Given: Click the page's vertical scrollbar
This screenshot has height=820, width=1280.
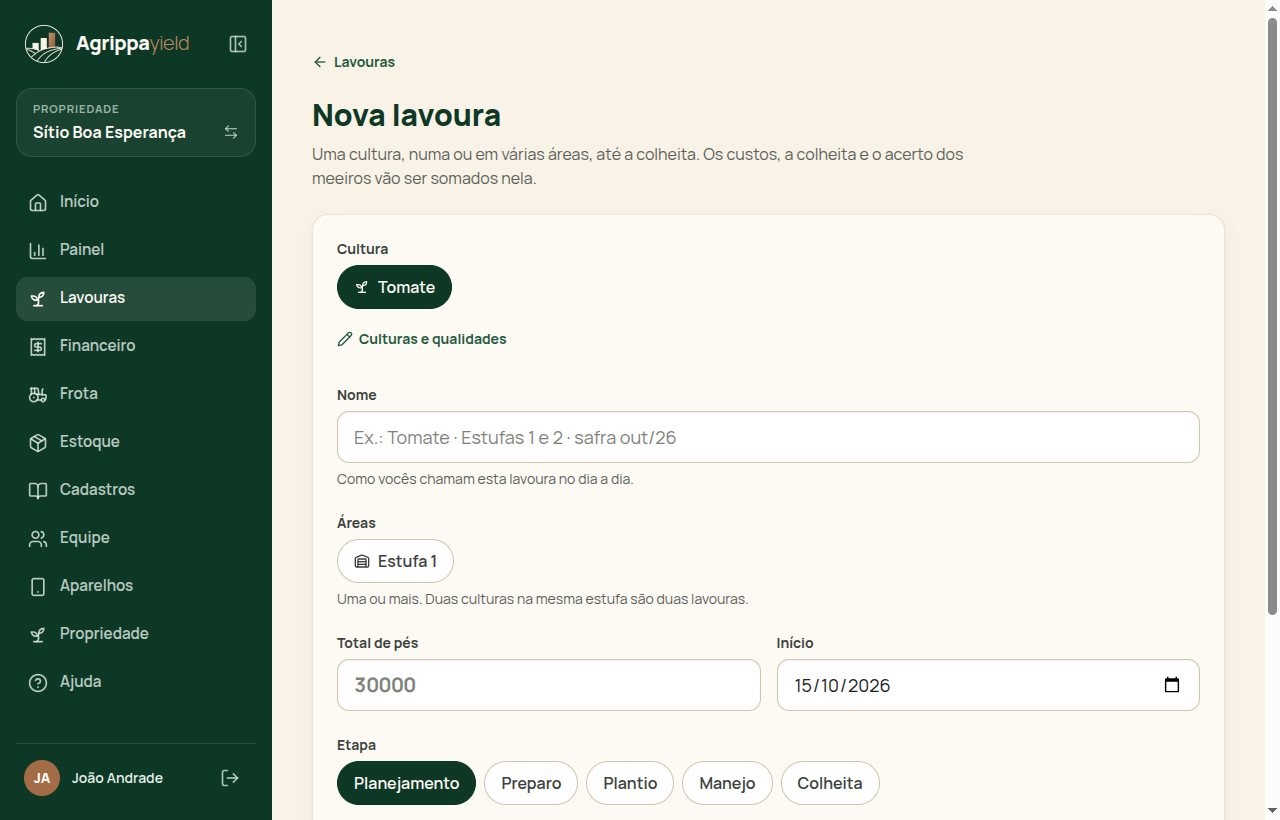Looking at the screenshot, I should [x=1272, y=317].
